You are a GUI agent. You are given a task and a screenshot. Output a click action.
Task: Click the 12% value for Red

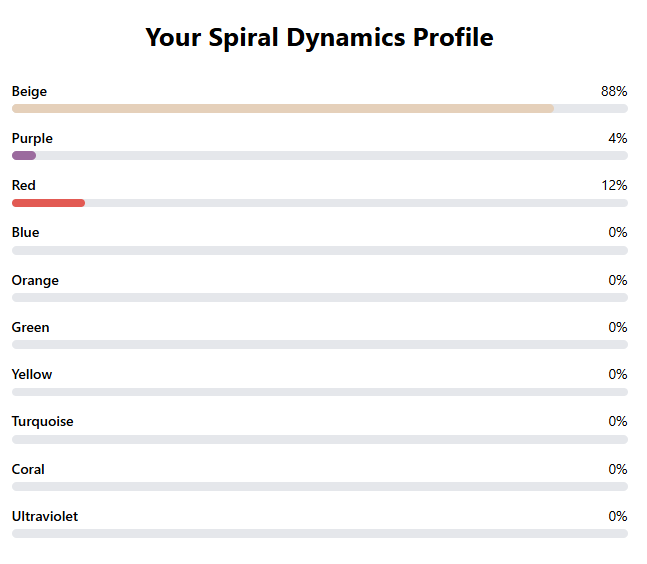[x=614, y=185]
